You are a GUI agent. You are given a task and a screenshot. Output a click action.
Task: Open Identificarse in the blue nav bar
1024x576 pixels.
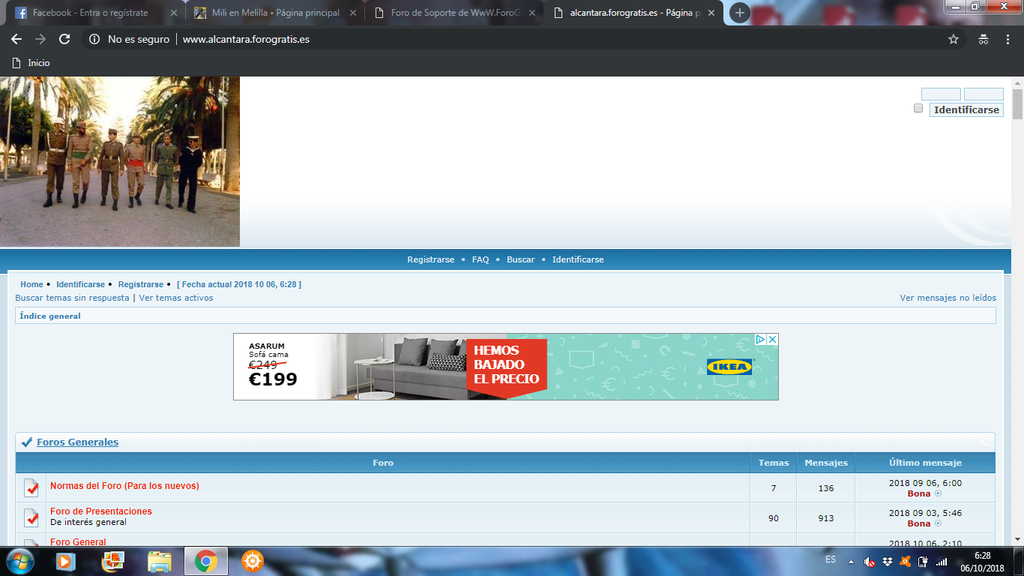pyautogui.click(x=578, y=260)
